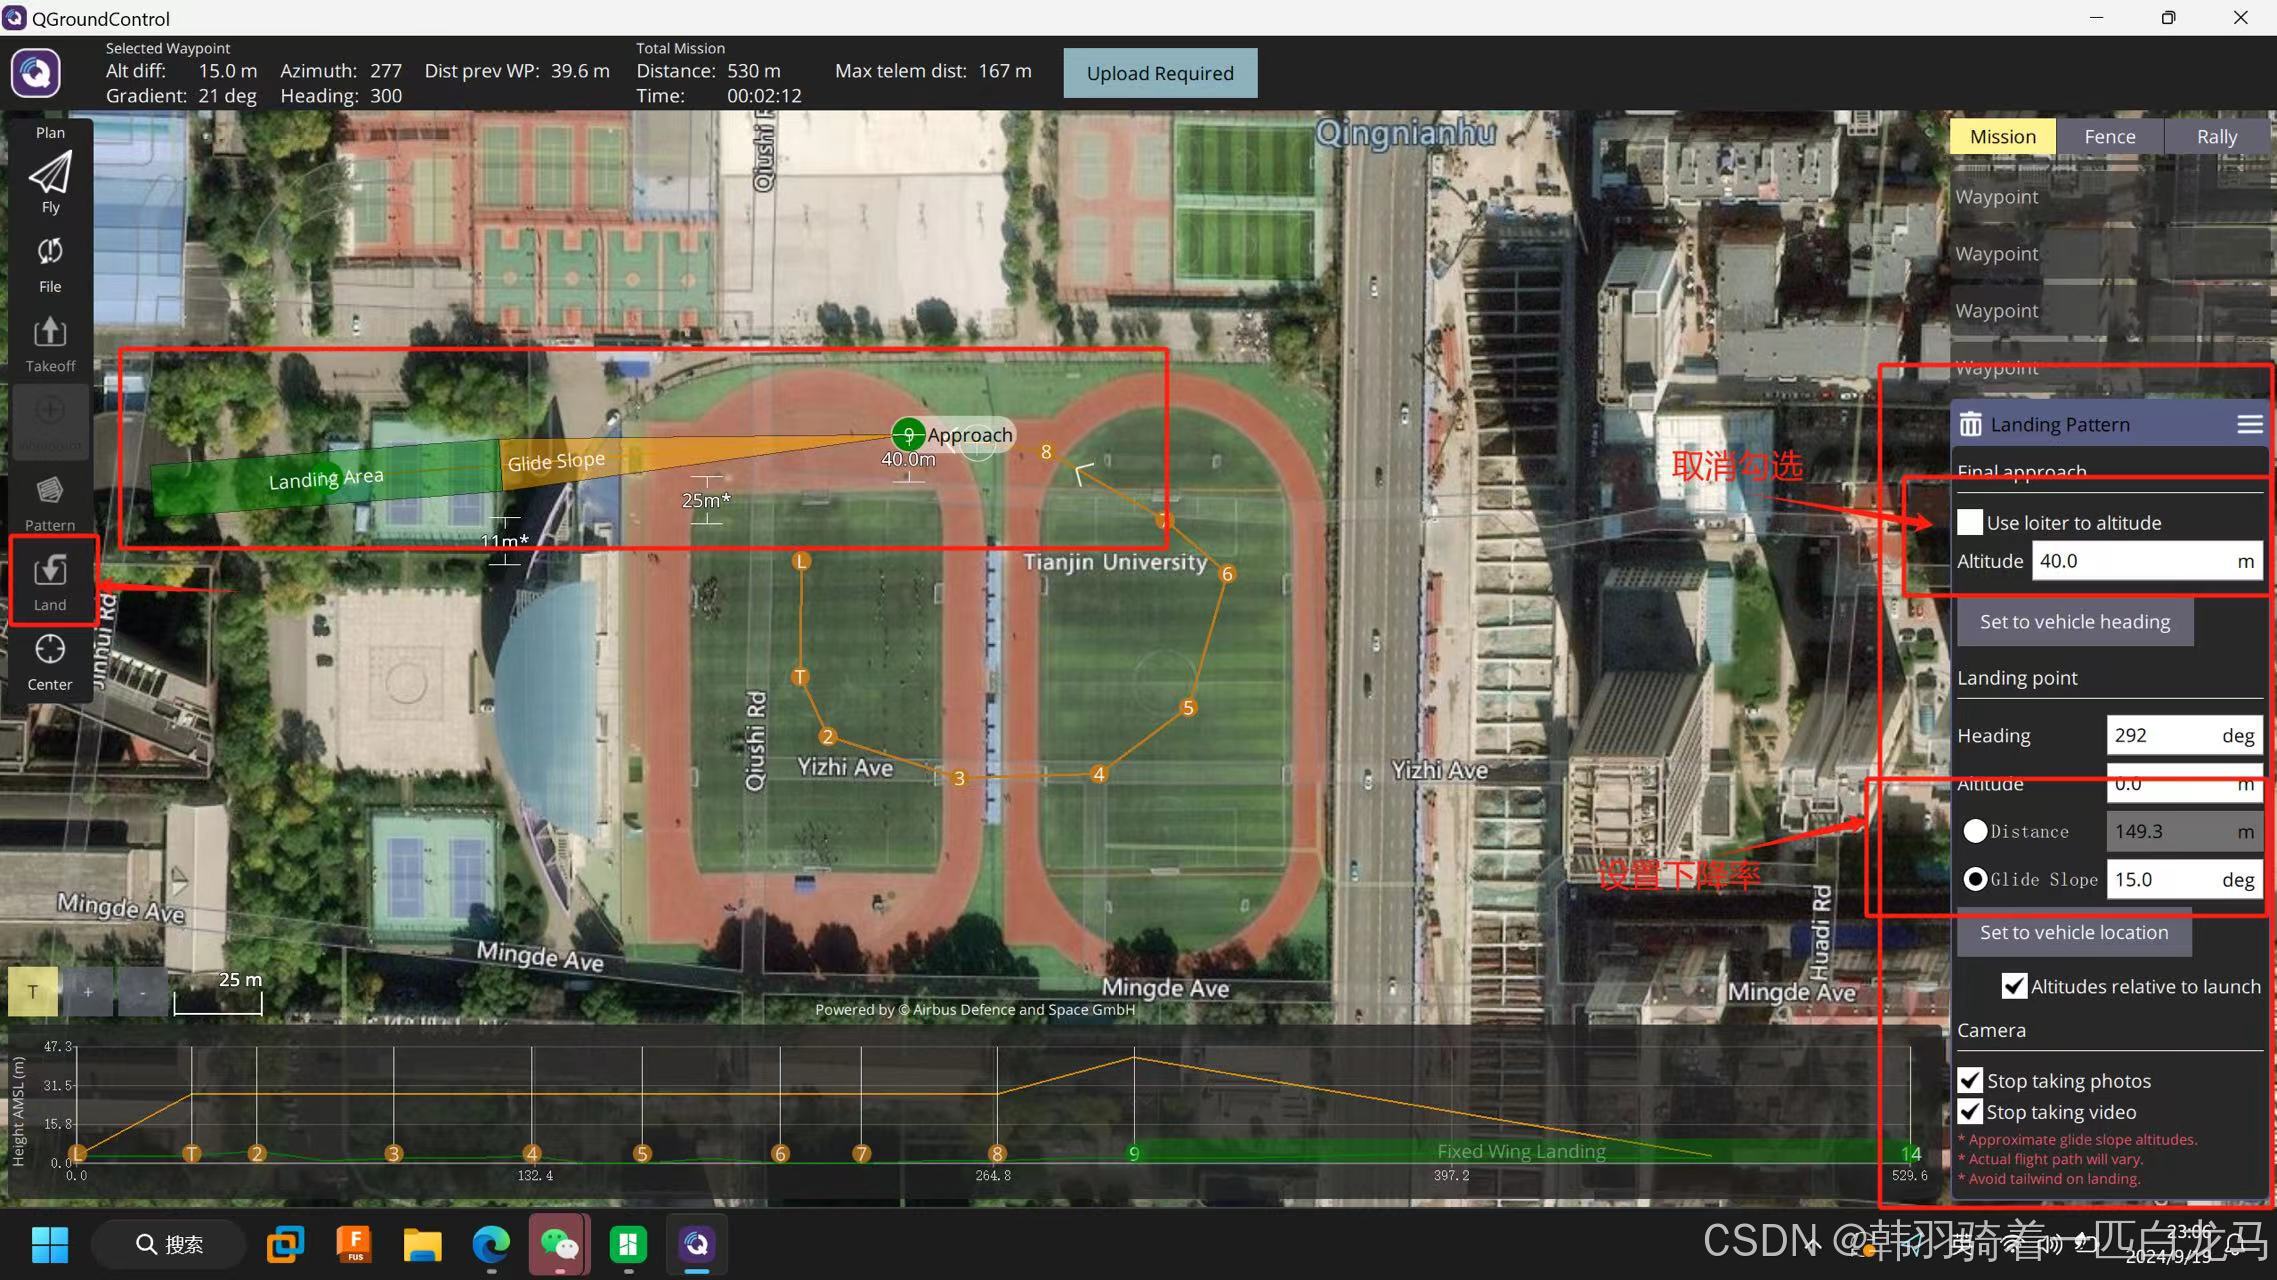Click the Glide Slope degree field

(2162, 879)
